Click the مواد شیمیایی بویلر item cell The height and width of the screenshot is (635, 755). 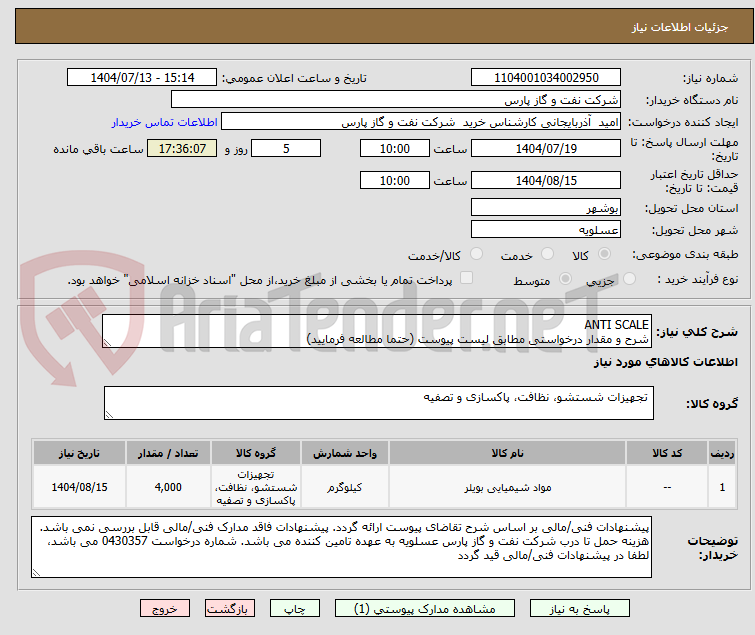click(507, 487)
